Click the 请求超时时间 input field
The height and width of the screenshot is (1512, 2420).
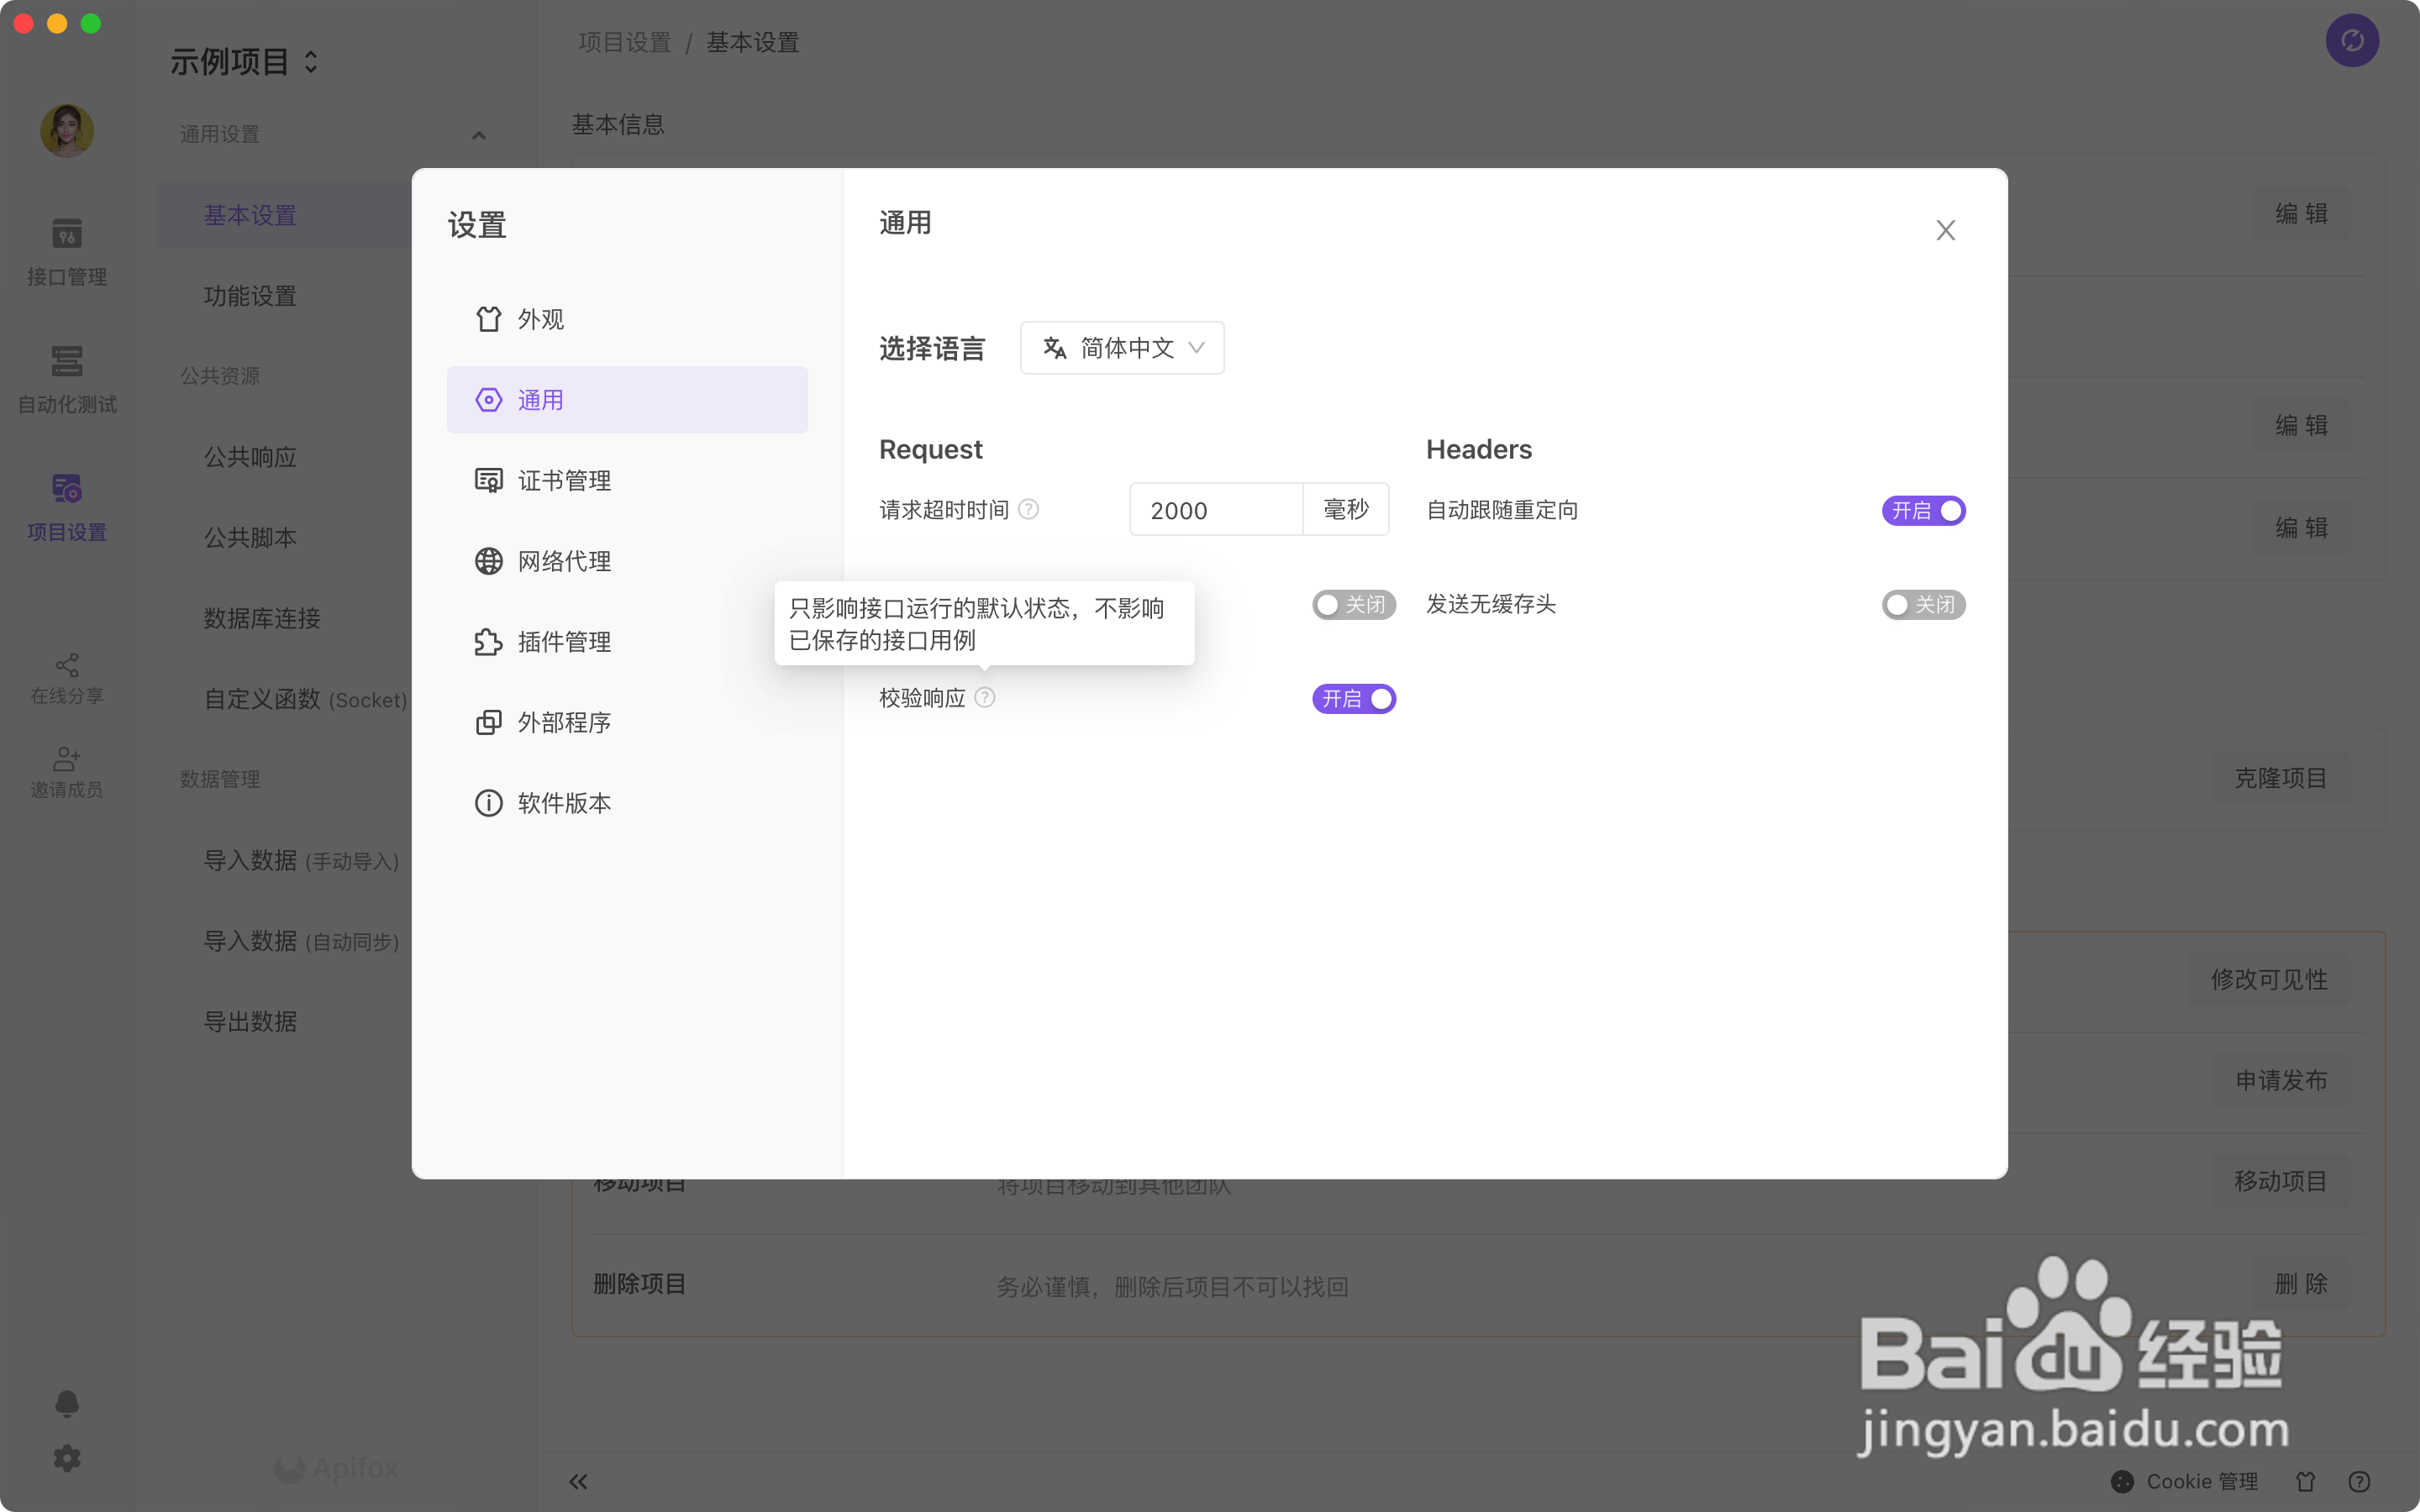(1216, 510)
